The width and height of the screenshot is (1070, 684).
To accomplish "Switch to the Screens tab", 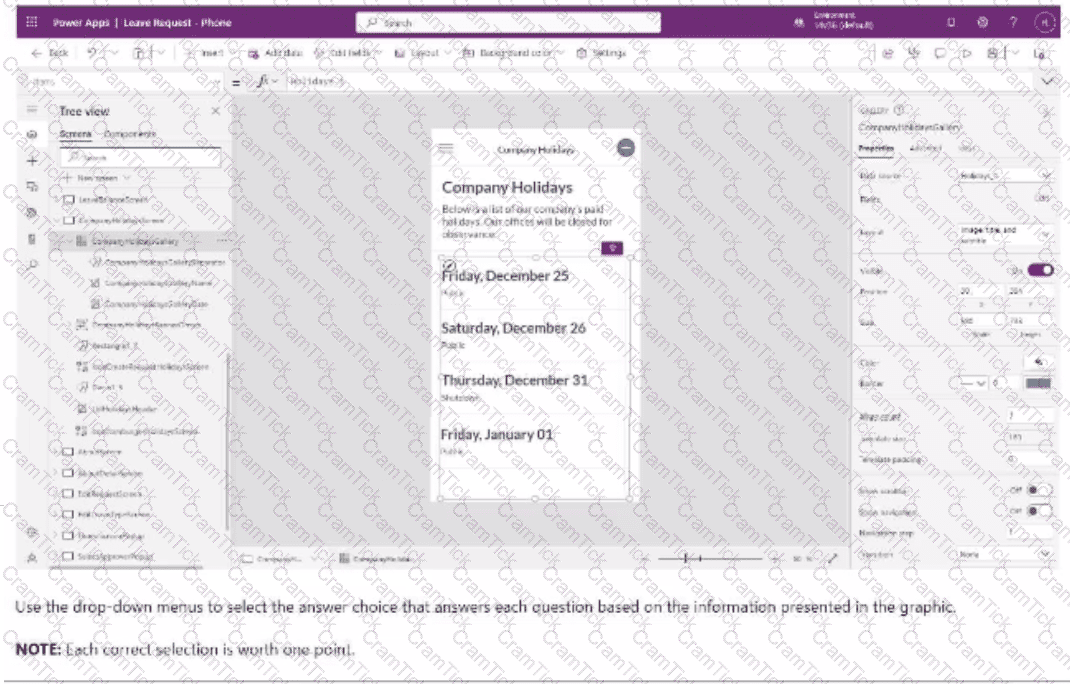I will point(75,134).
